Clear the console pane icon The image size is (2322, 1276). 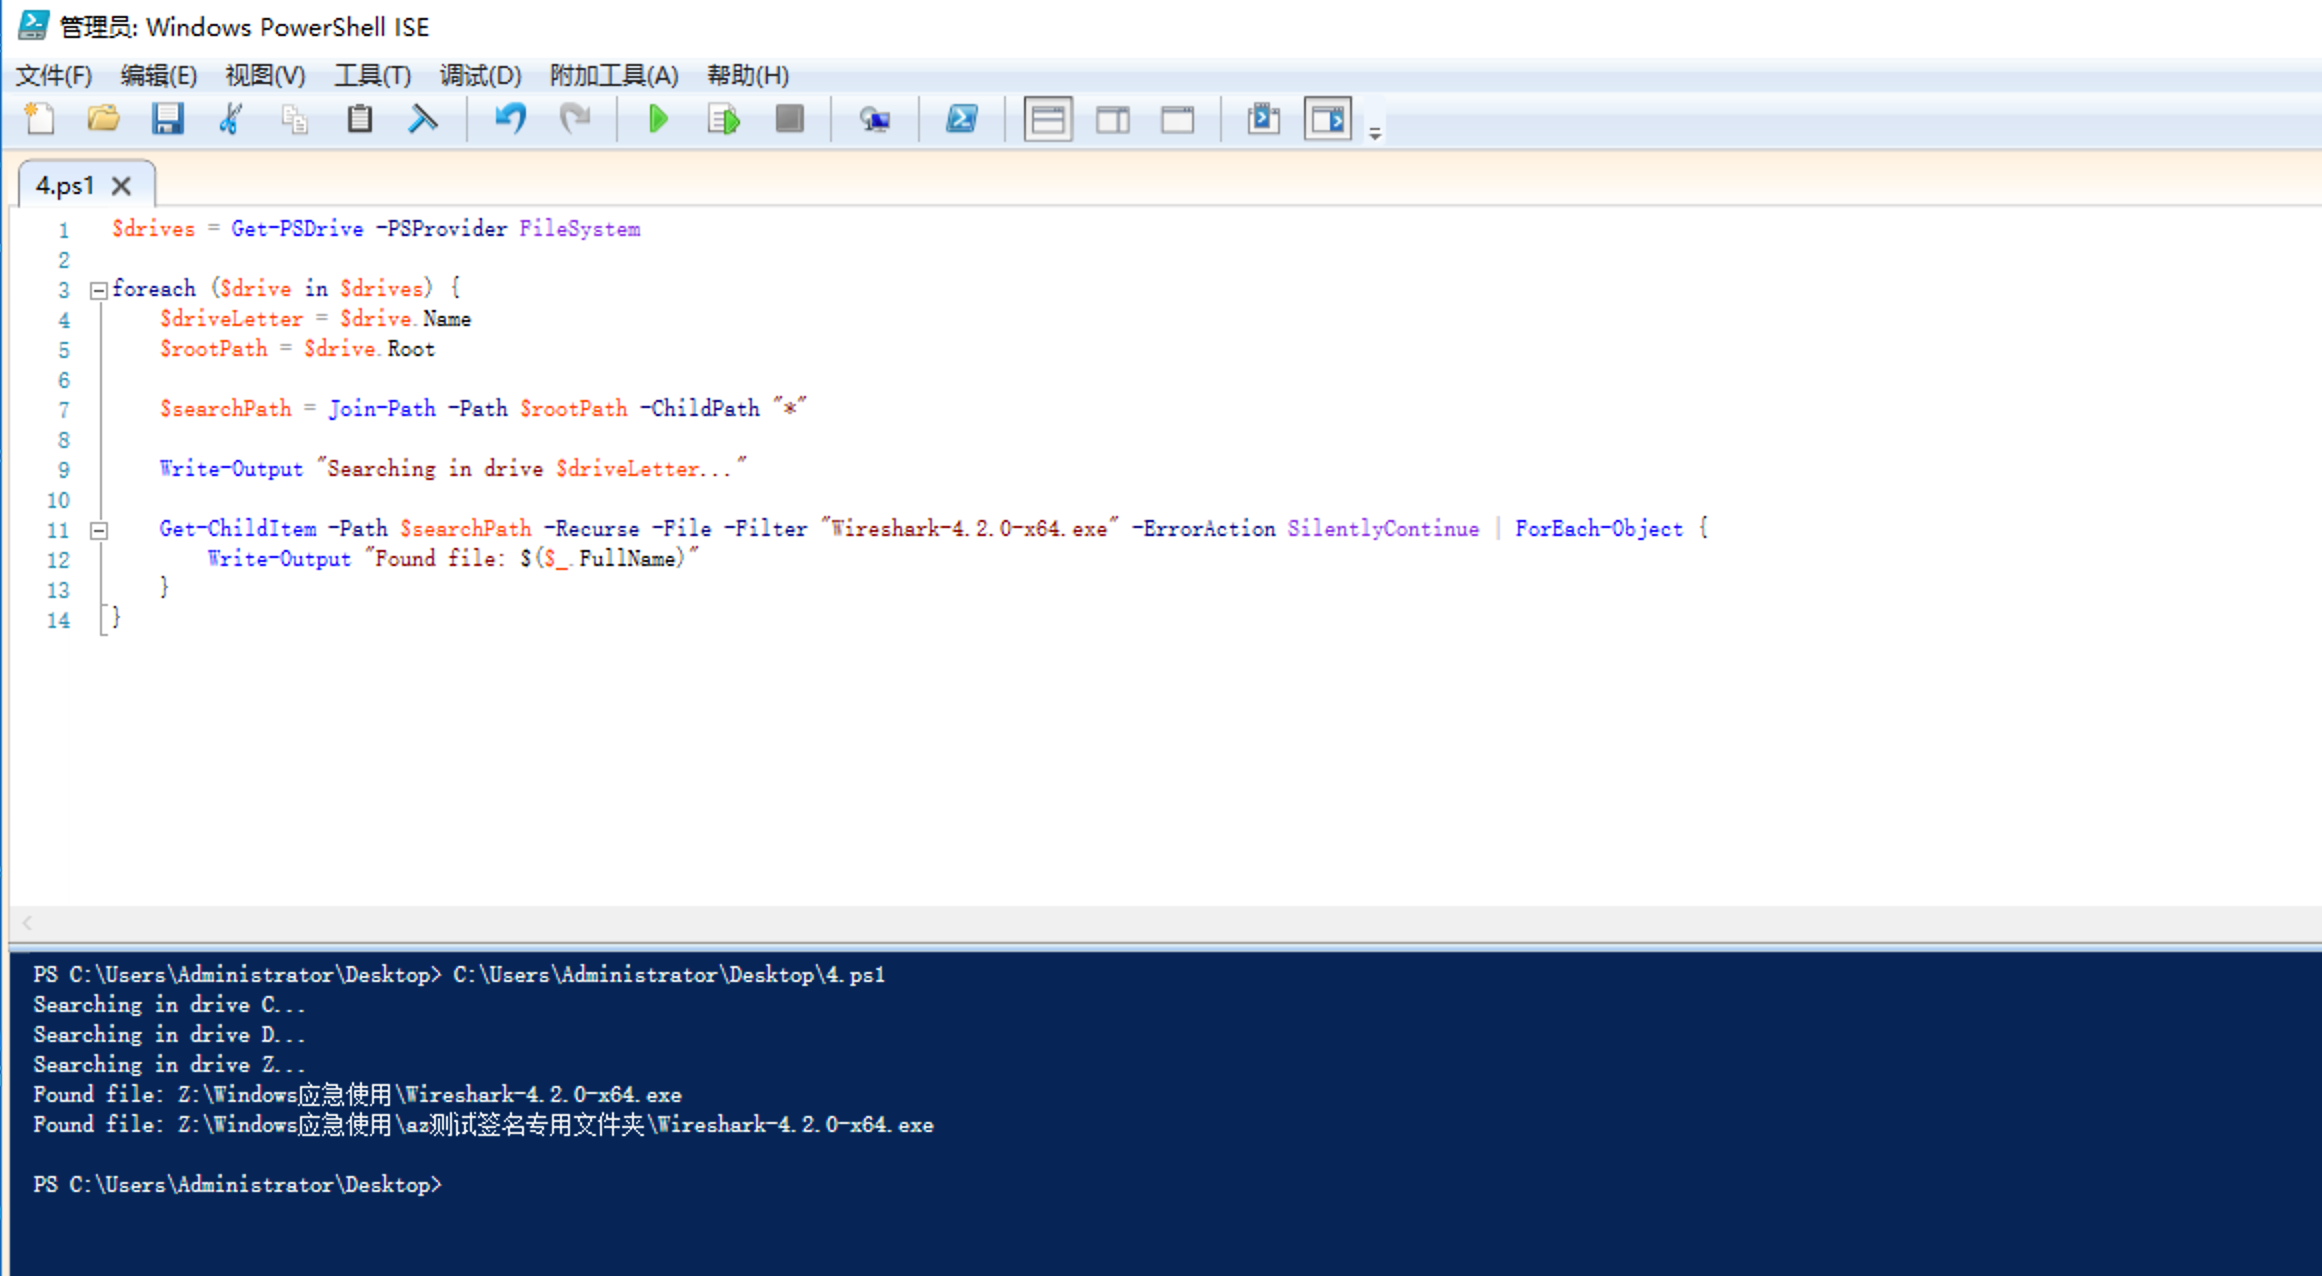point(423,119)
